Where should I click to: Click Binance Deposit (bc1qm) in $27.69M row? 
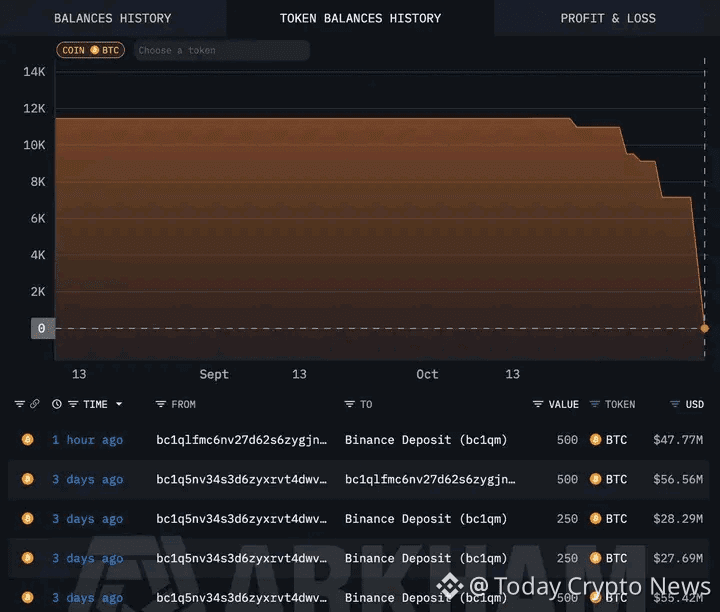click(426, 558)
